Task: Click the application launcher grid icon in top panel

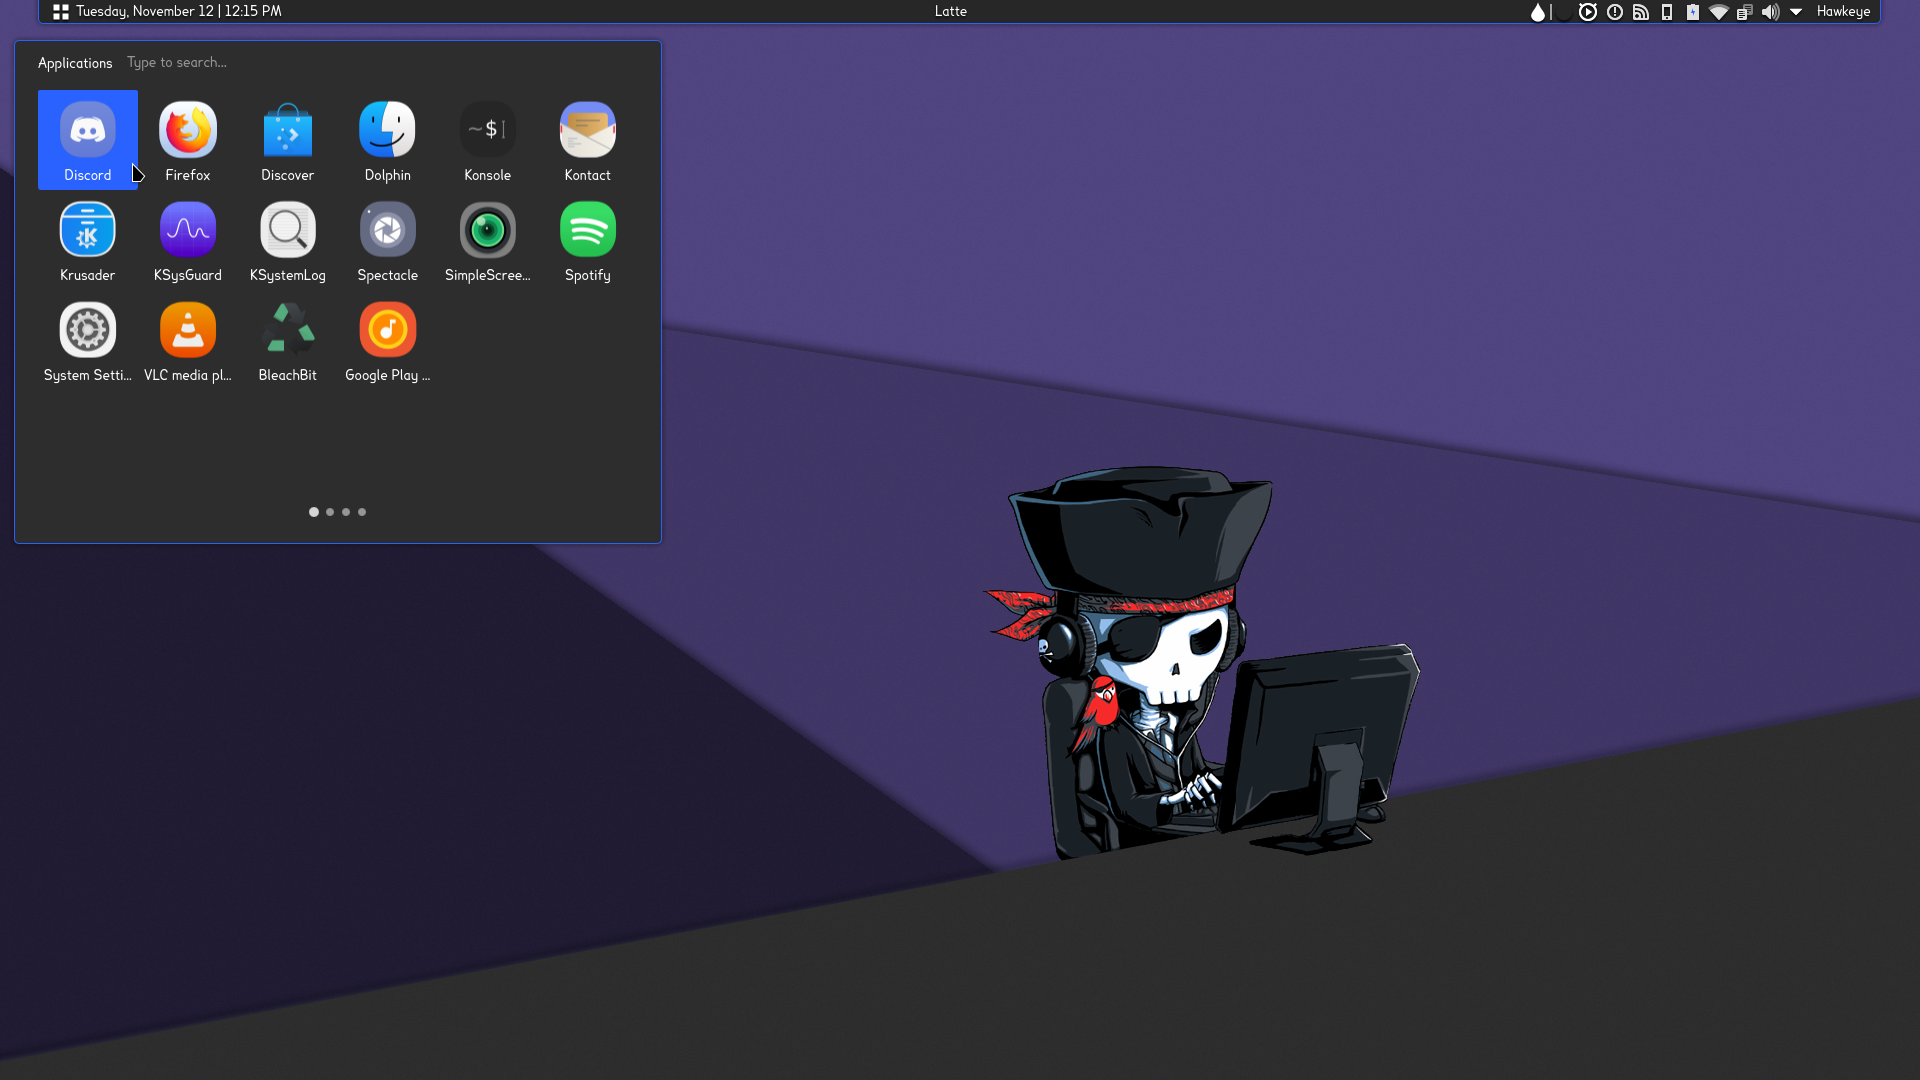Action: click(61, 12)
